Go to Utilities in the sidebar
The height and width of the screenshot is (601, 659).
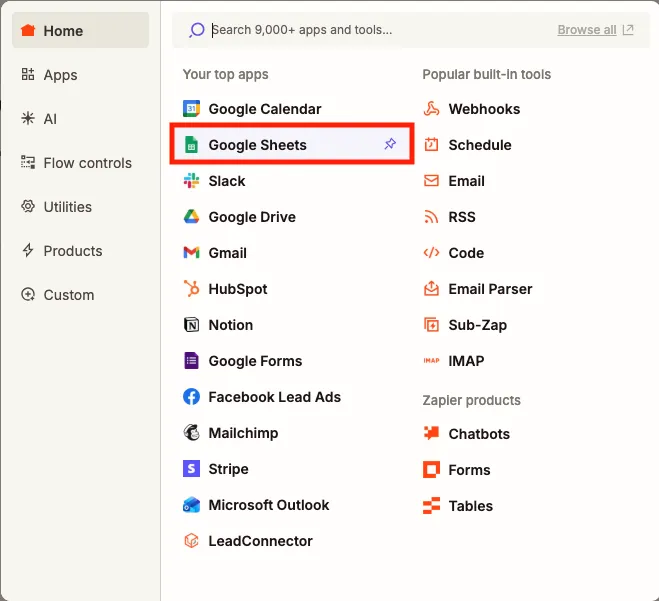coord(80,207)
